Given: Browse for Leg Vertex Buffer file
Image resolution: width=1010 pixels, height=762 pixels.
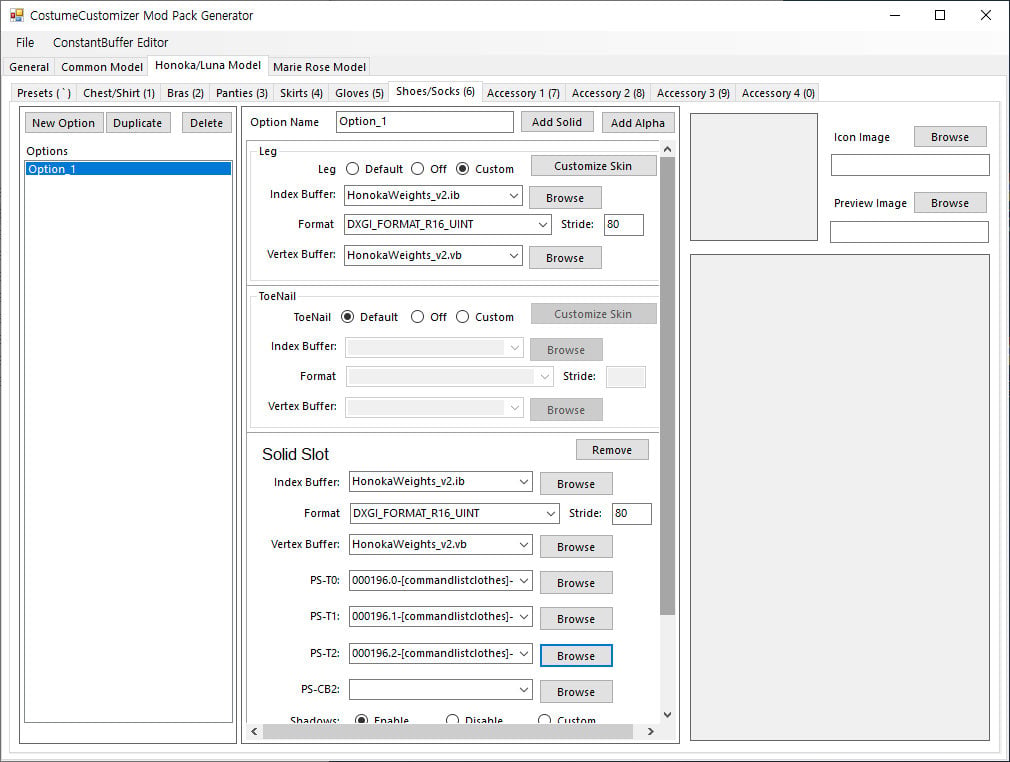Looking at the screenshot, I should pyautogui.click(x=565, y=258).
